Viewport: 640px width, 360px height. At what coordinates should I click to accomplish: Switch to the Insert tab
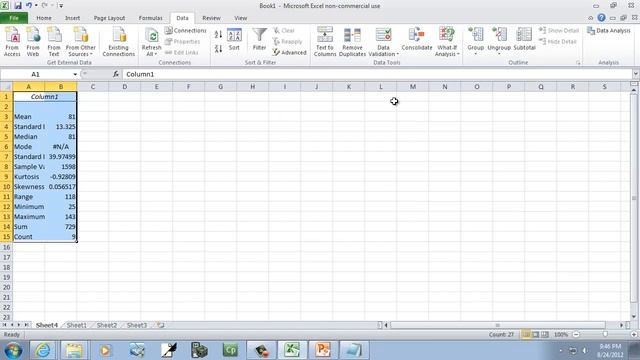click(72, 18)
